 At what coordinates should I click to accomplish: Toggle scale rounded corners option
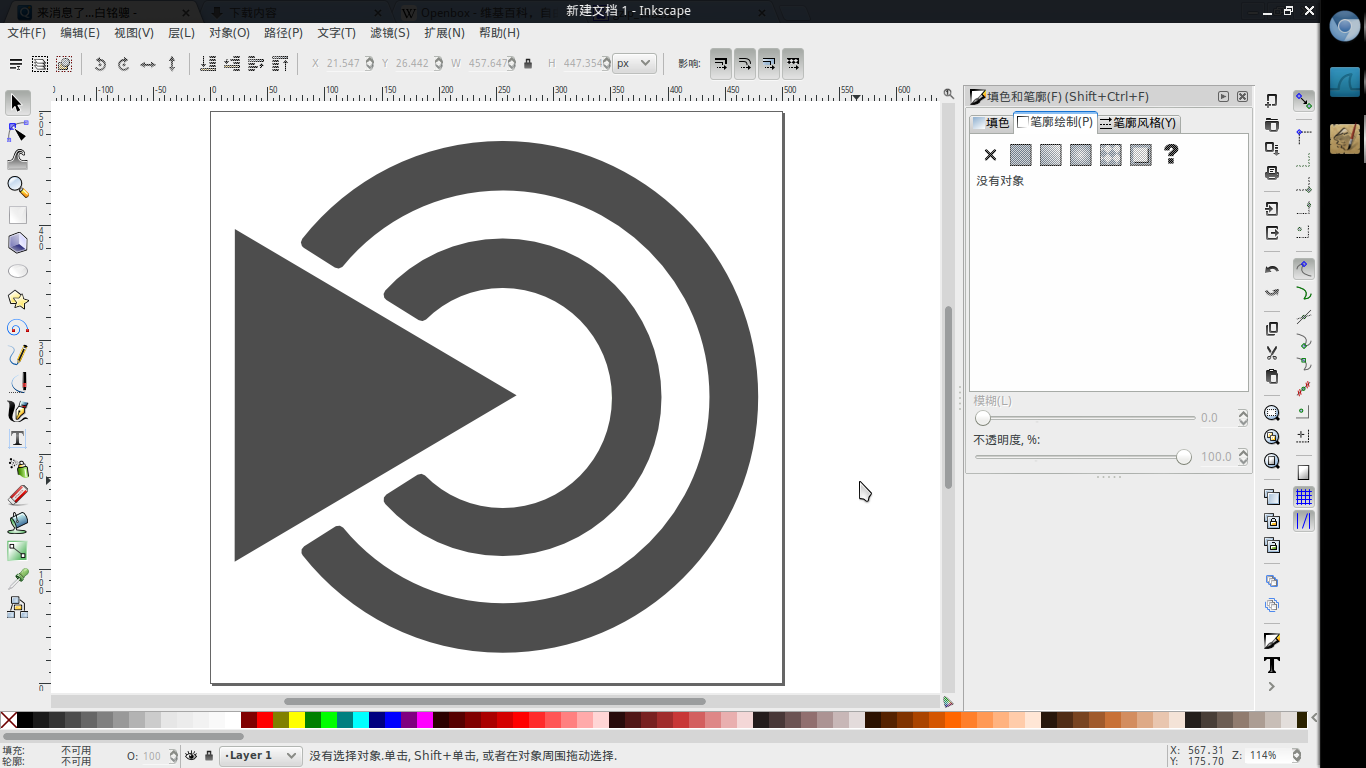click(745, 64)
